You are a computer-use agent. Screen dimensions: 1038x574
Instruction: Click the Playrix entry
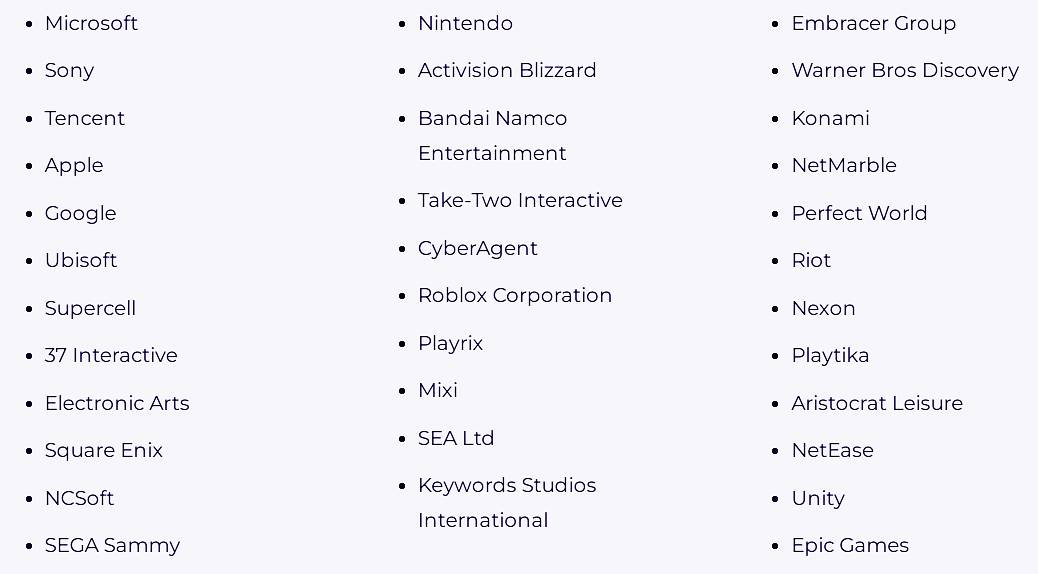(451, 344)
